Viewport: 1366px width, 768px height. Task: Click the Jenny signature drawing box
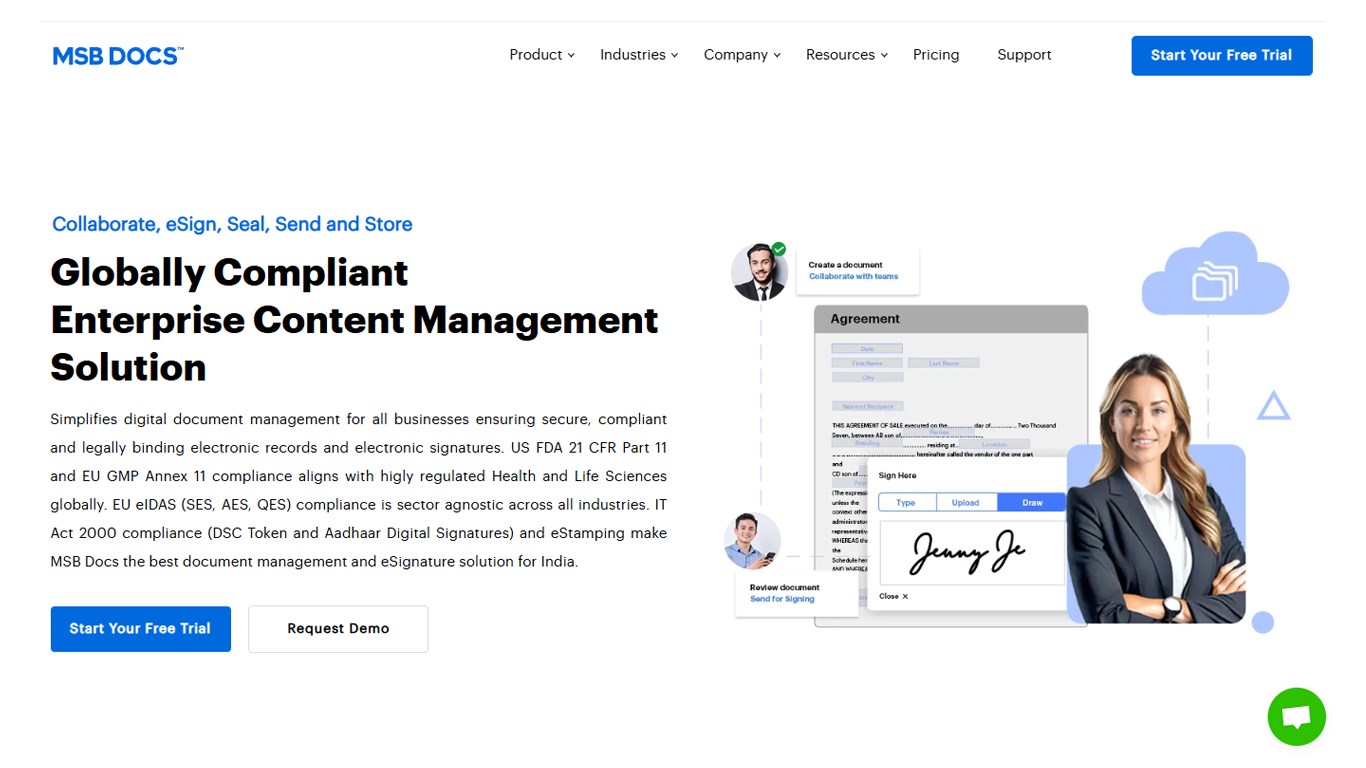click(x=972, y=552)
